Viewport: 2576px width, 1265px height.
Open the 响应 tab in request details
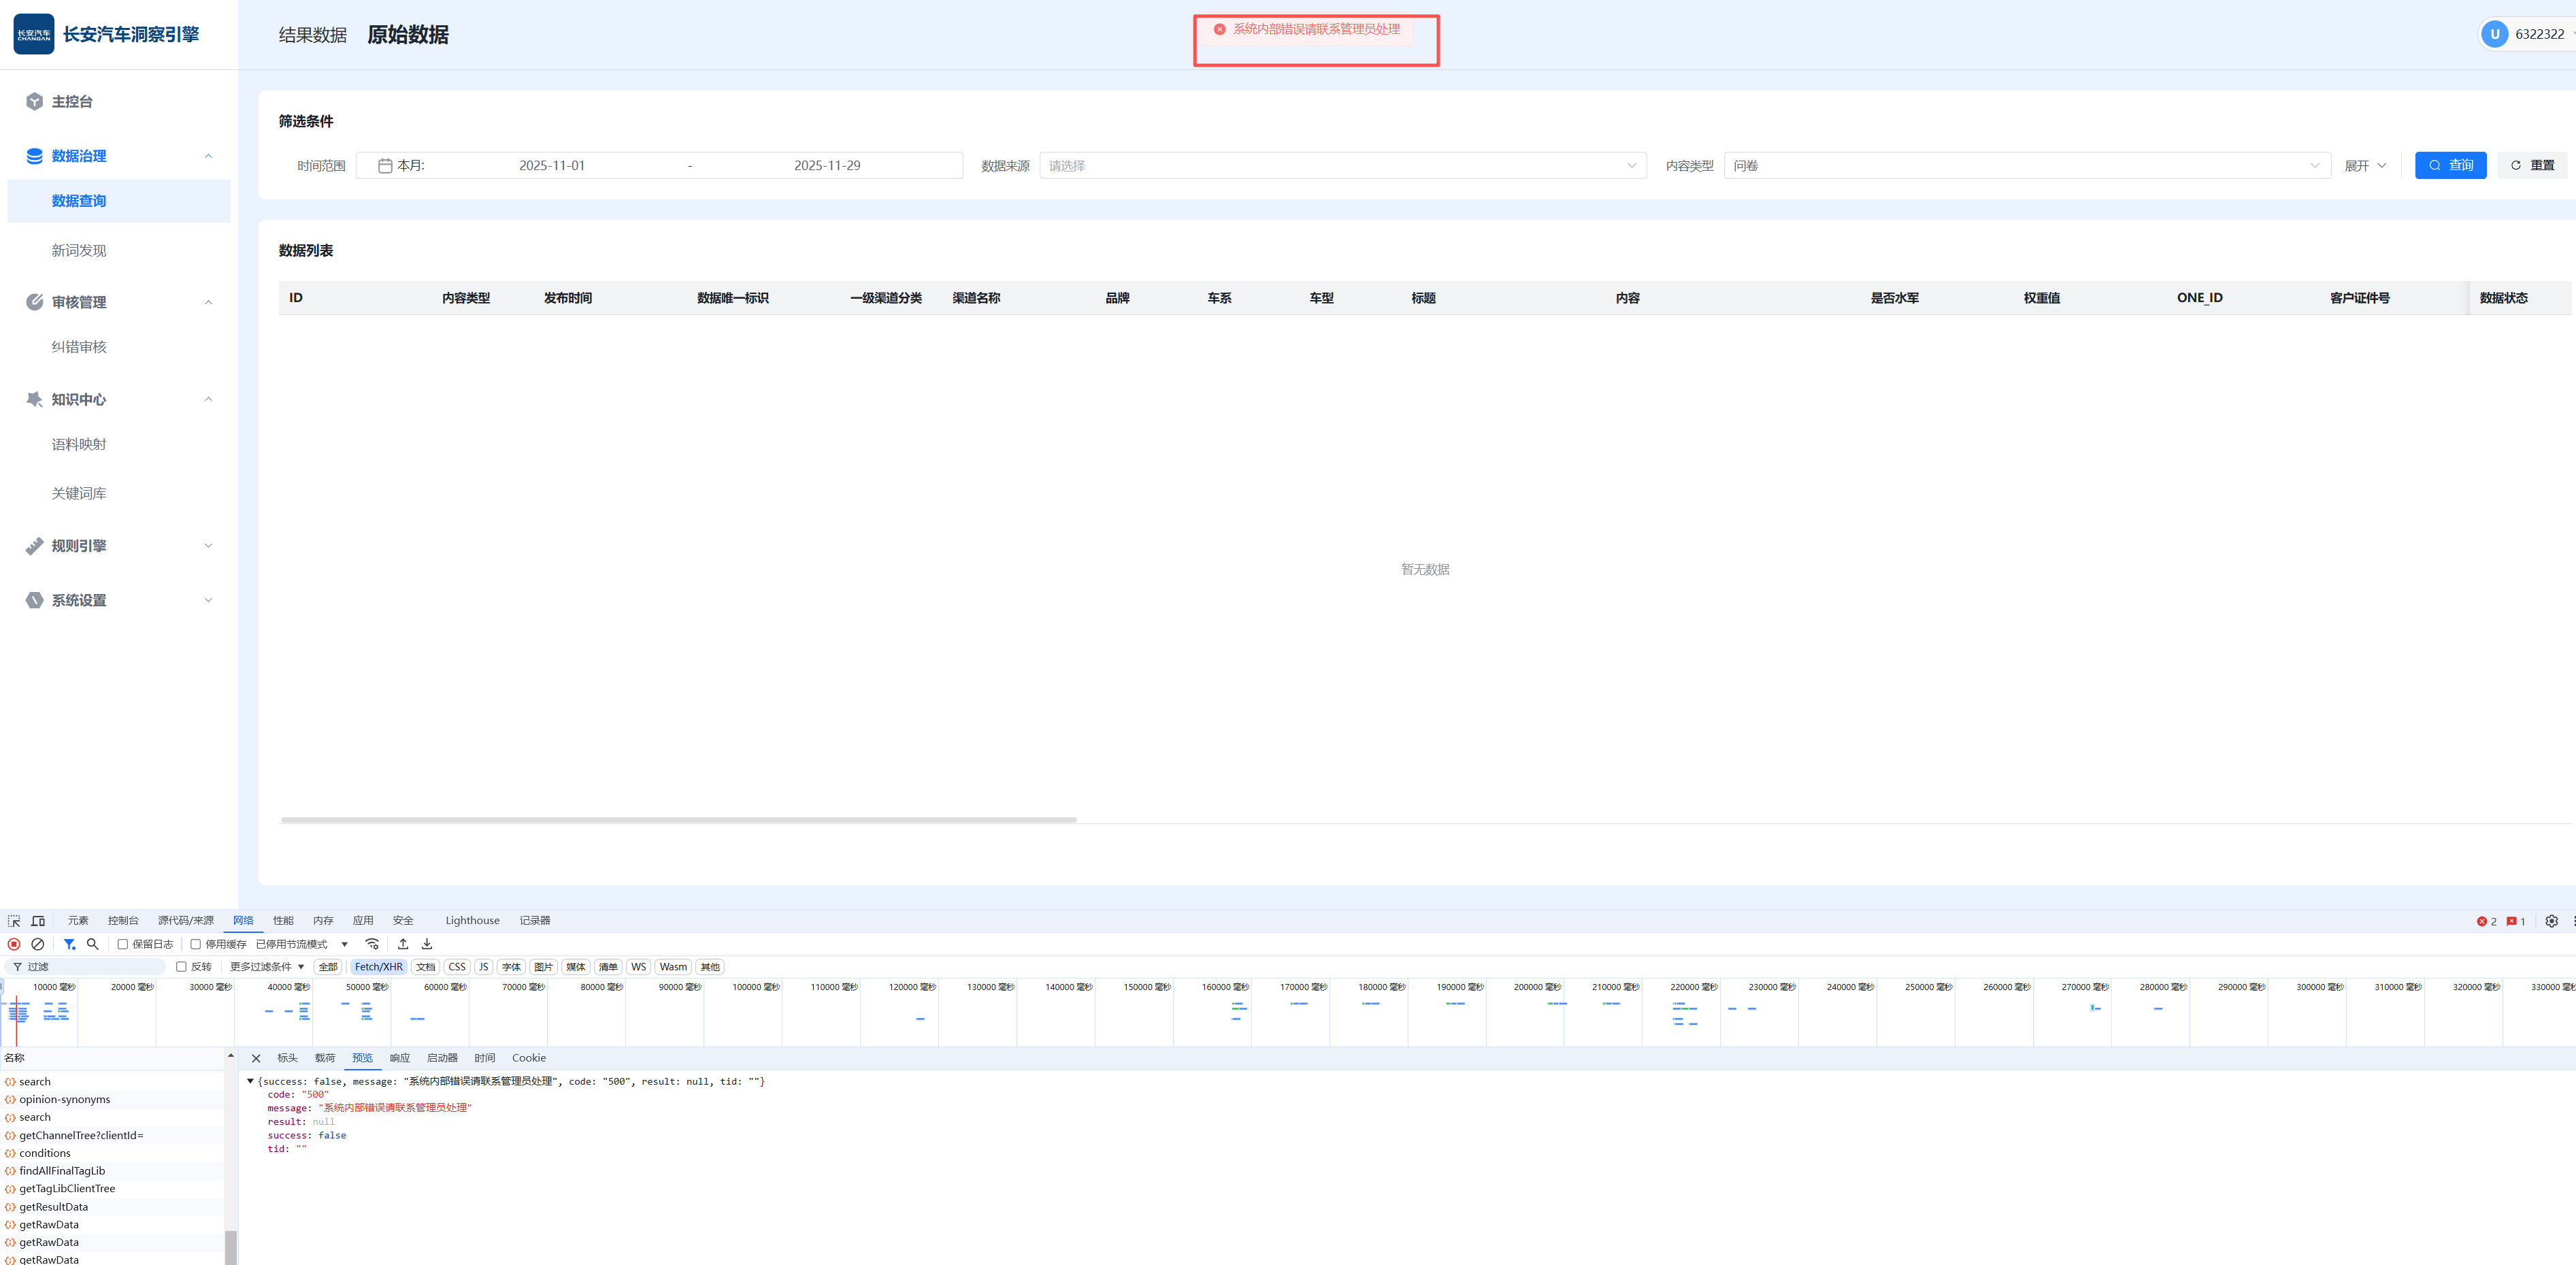400,1058
